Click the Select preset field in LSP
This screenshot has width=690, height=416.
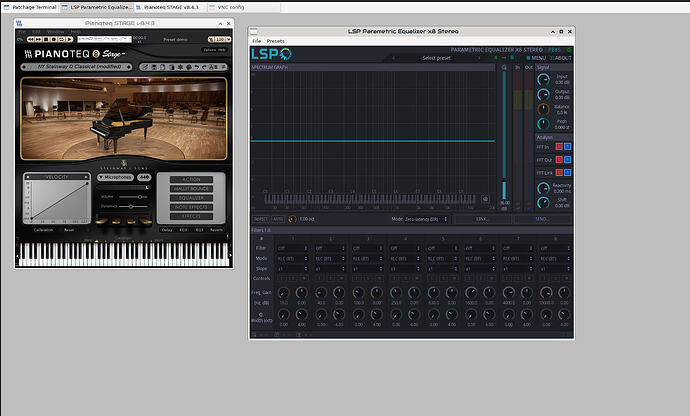pyautogui.click(x=437, y=58)
